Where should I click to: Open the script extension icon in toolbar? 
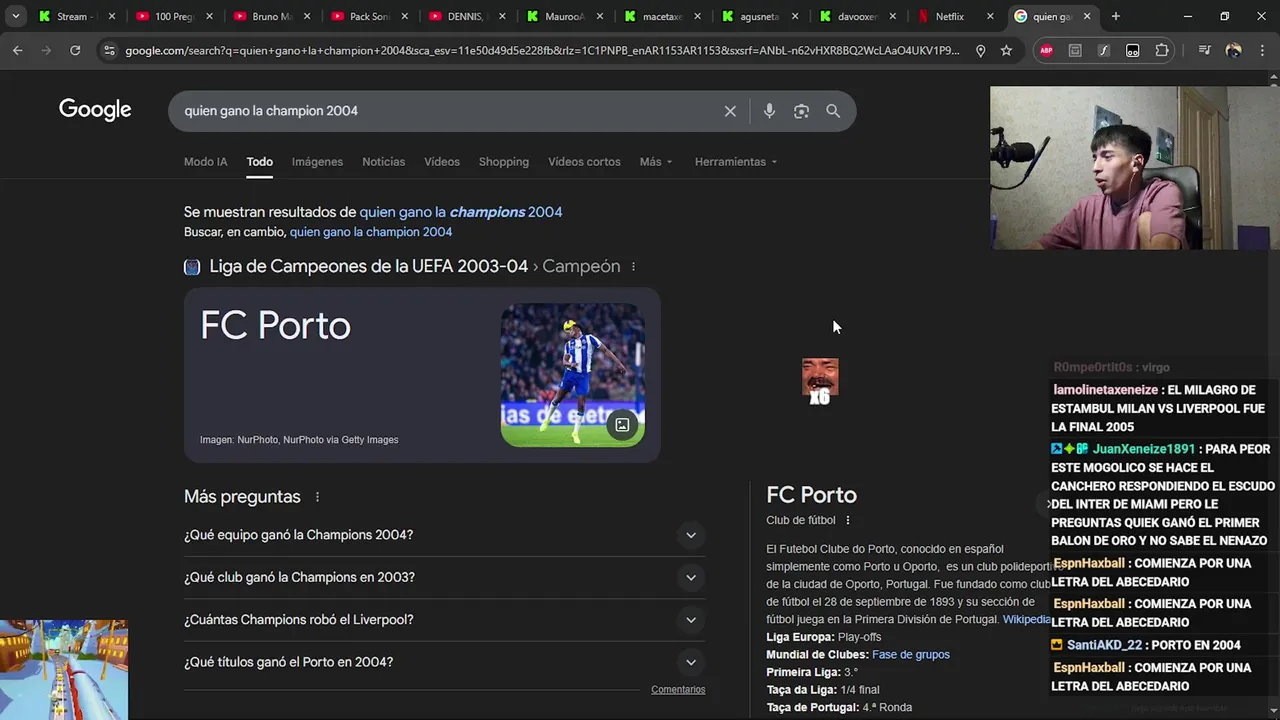coord(1104,51)
